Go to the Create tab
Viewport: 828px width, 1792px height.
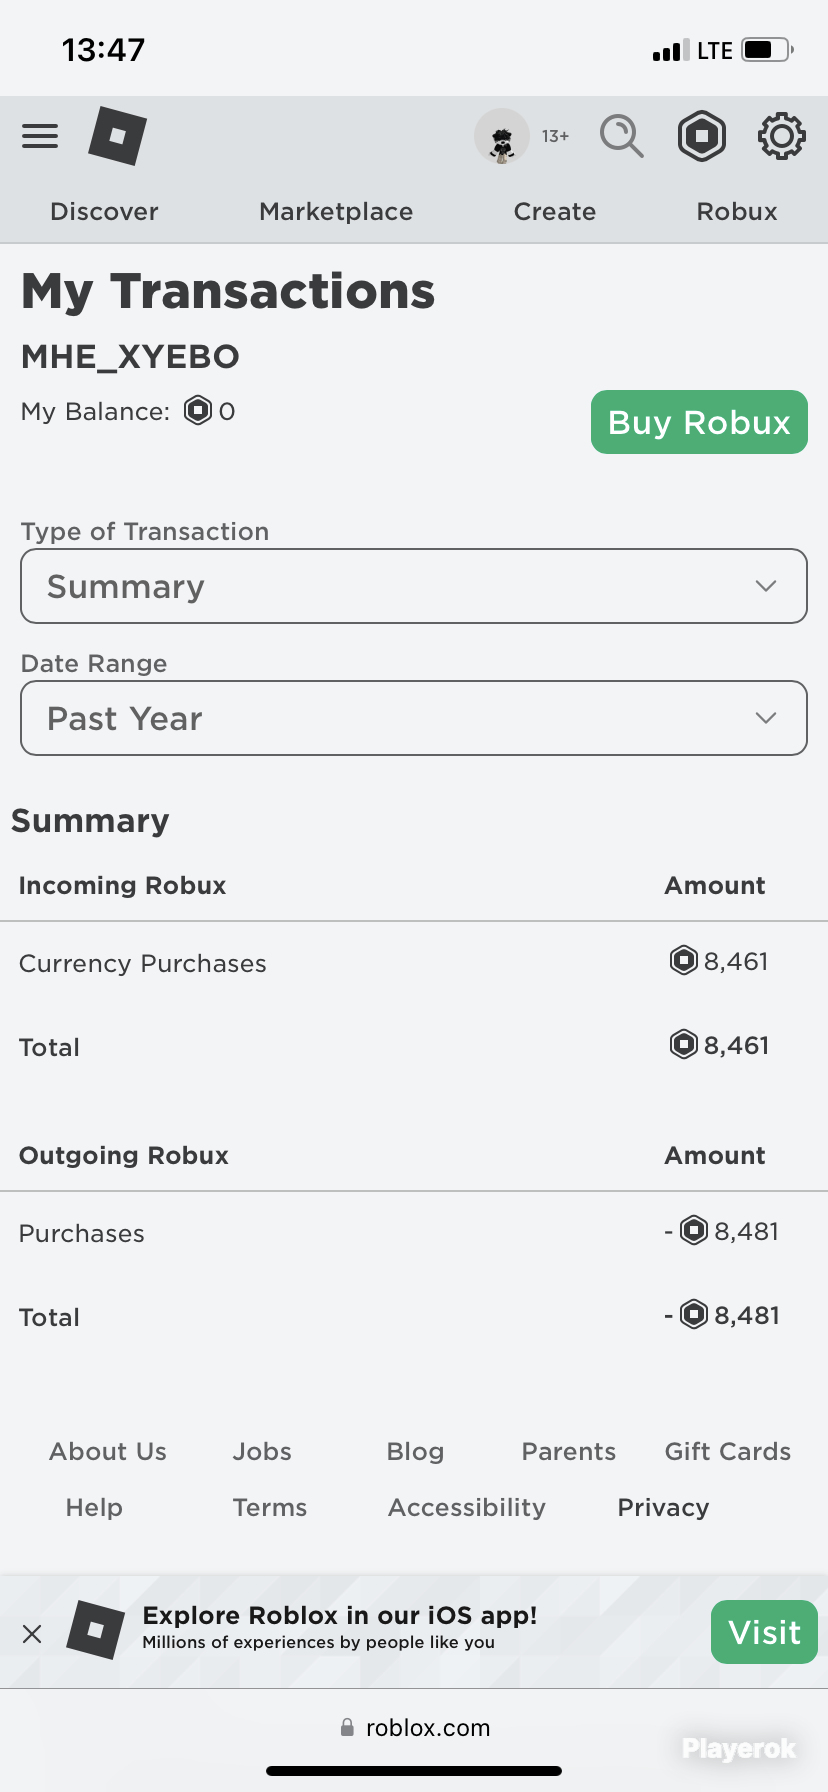click(x=555, y=211)
